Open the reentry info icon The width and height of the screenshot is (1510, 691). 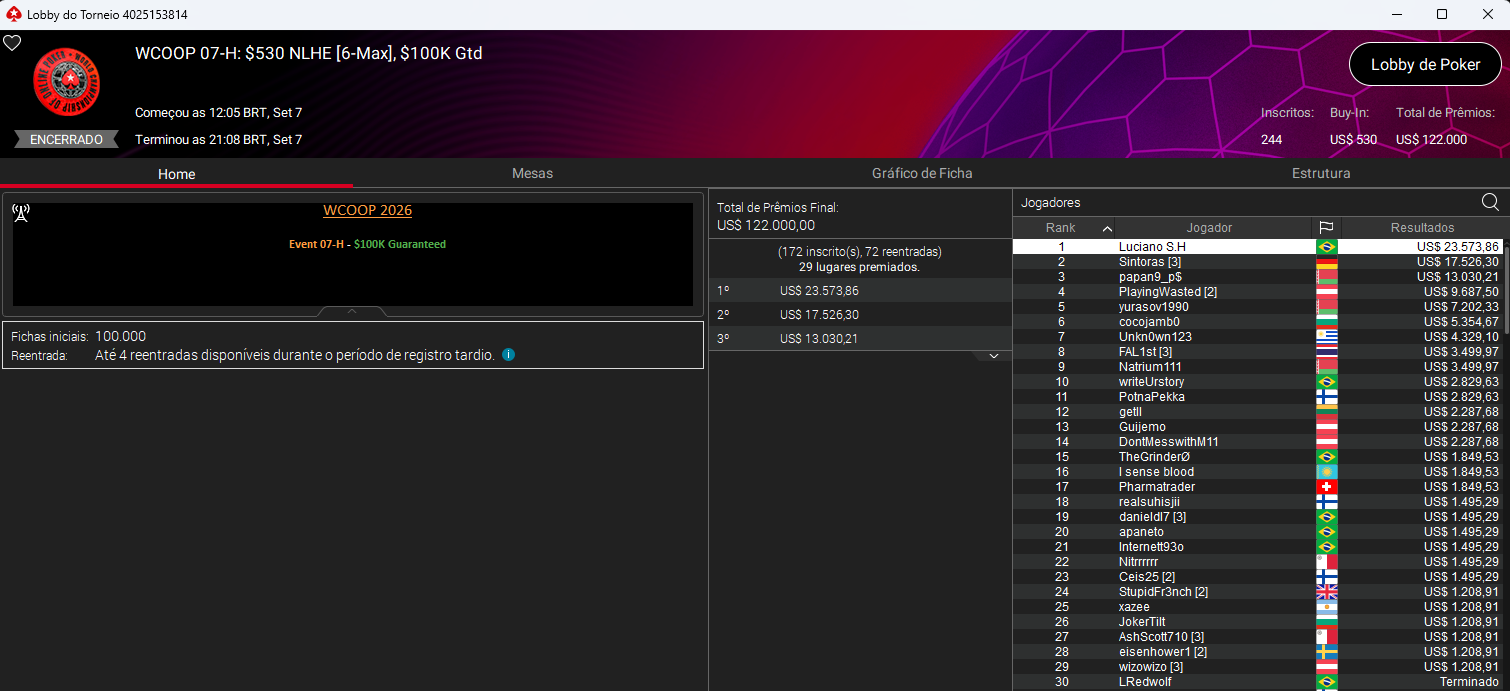click(x=508, y=355)
